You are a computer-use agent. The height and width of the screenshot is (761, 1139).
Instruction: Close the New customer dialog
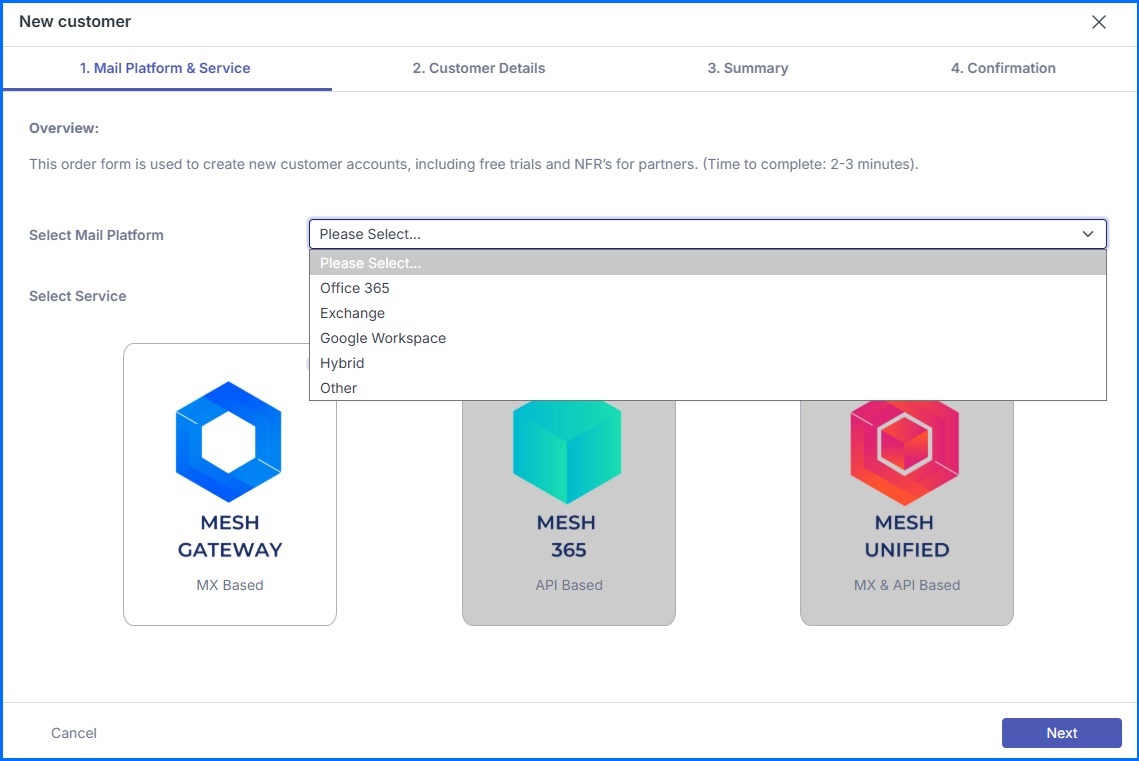[1099, 22]
